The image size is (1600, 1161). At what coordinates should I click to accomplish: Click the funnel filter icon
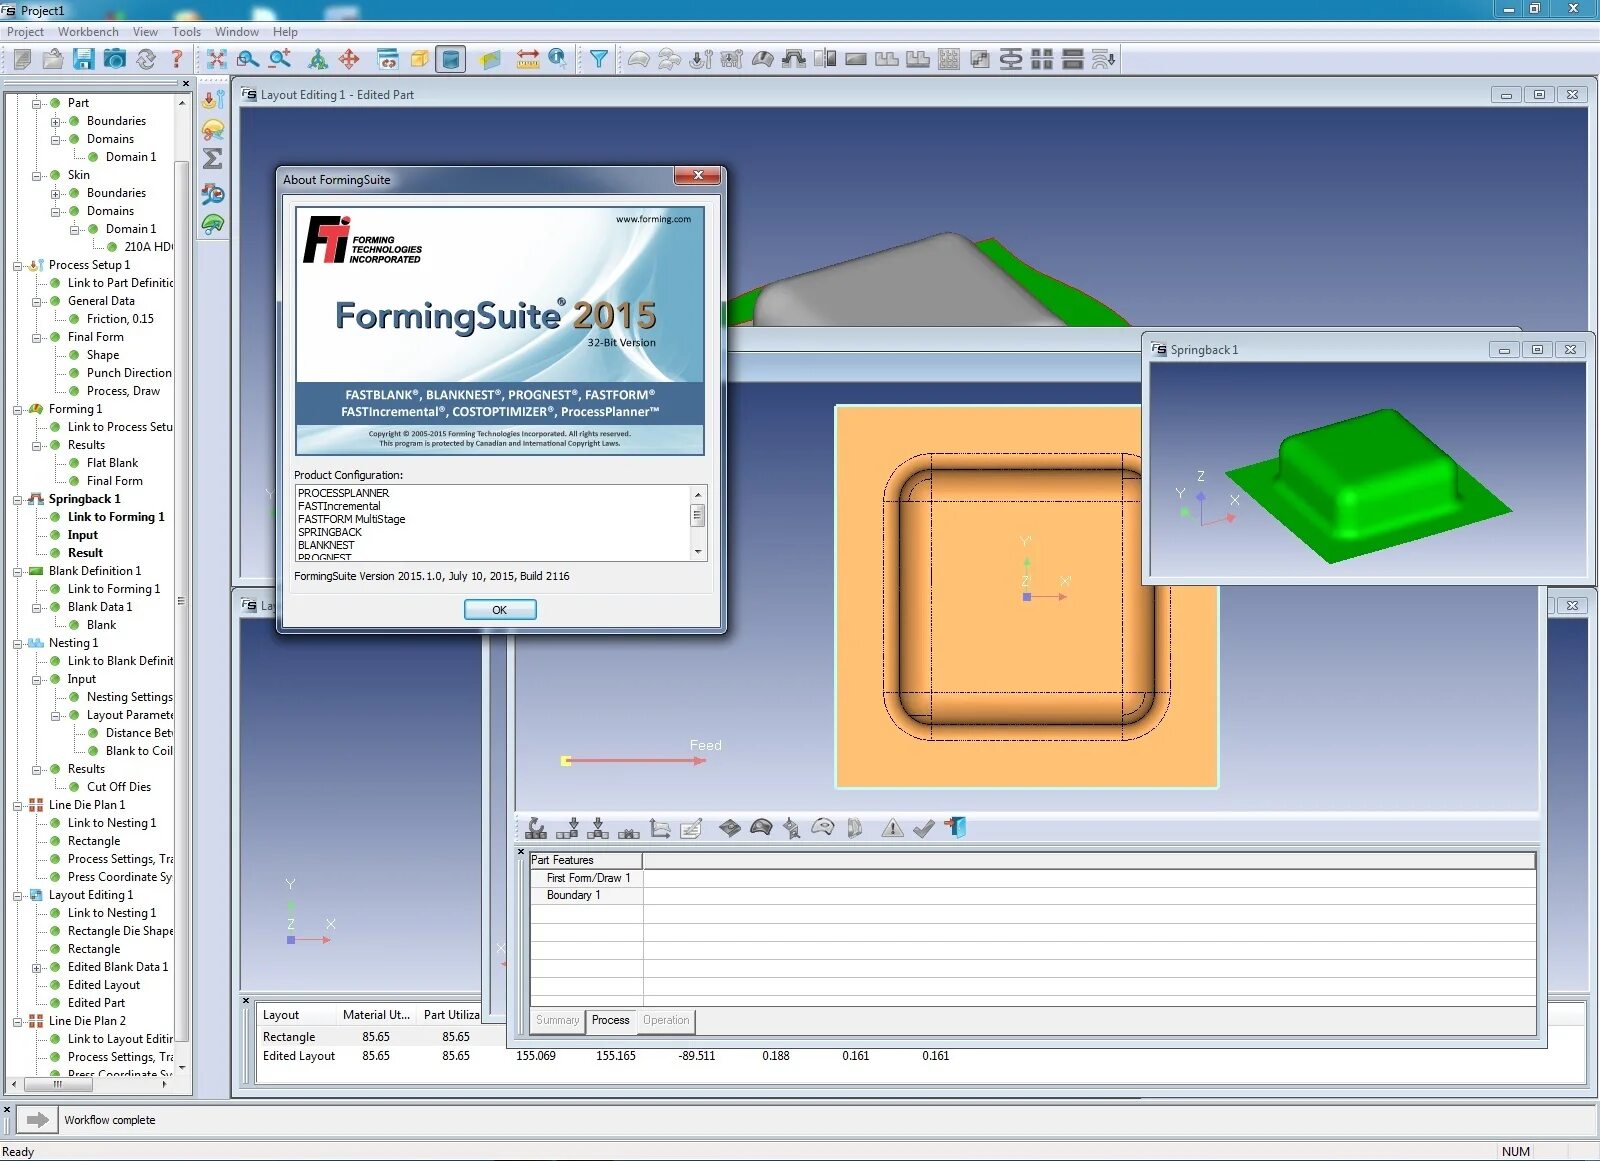(598, 59)
